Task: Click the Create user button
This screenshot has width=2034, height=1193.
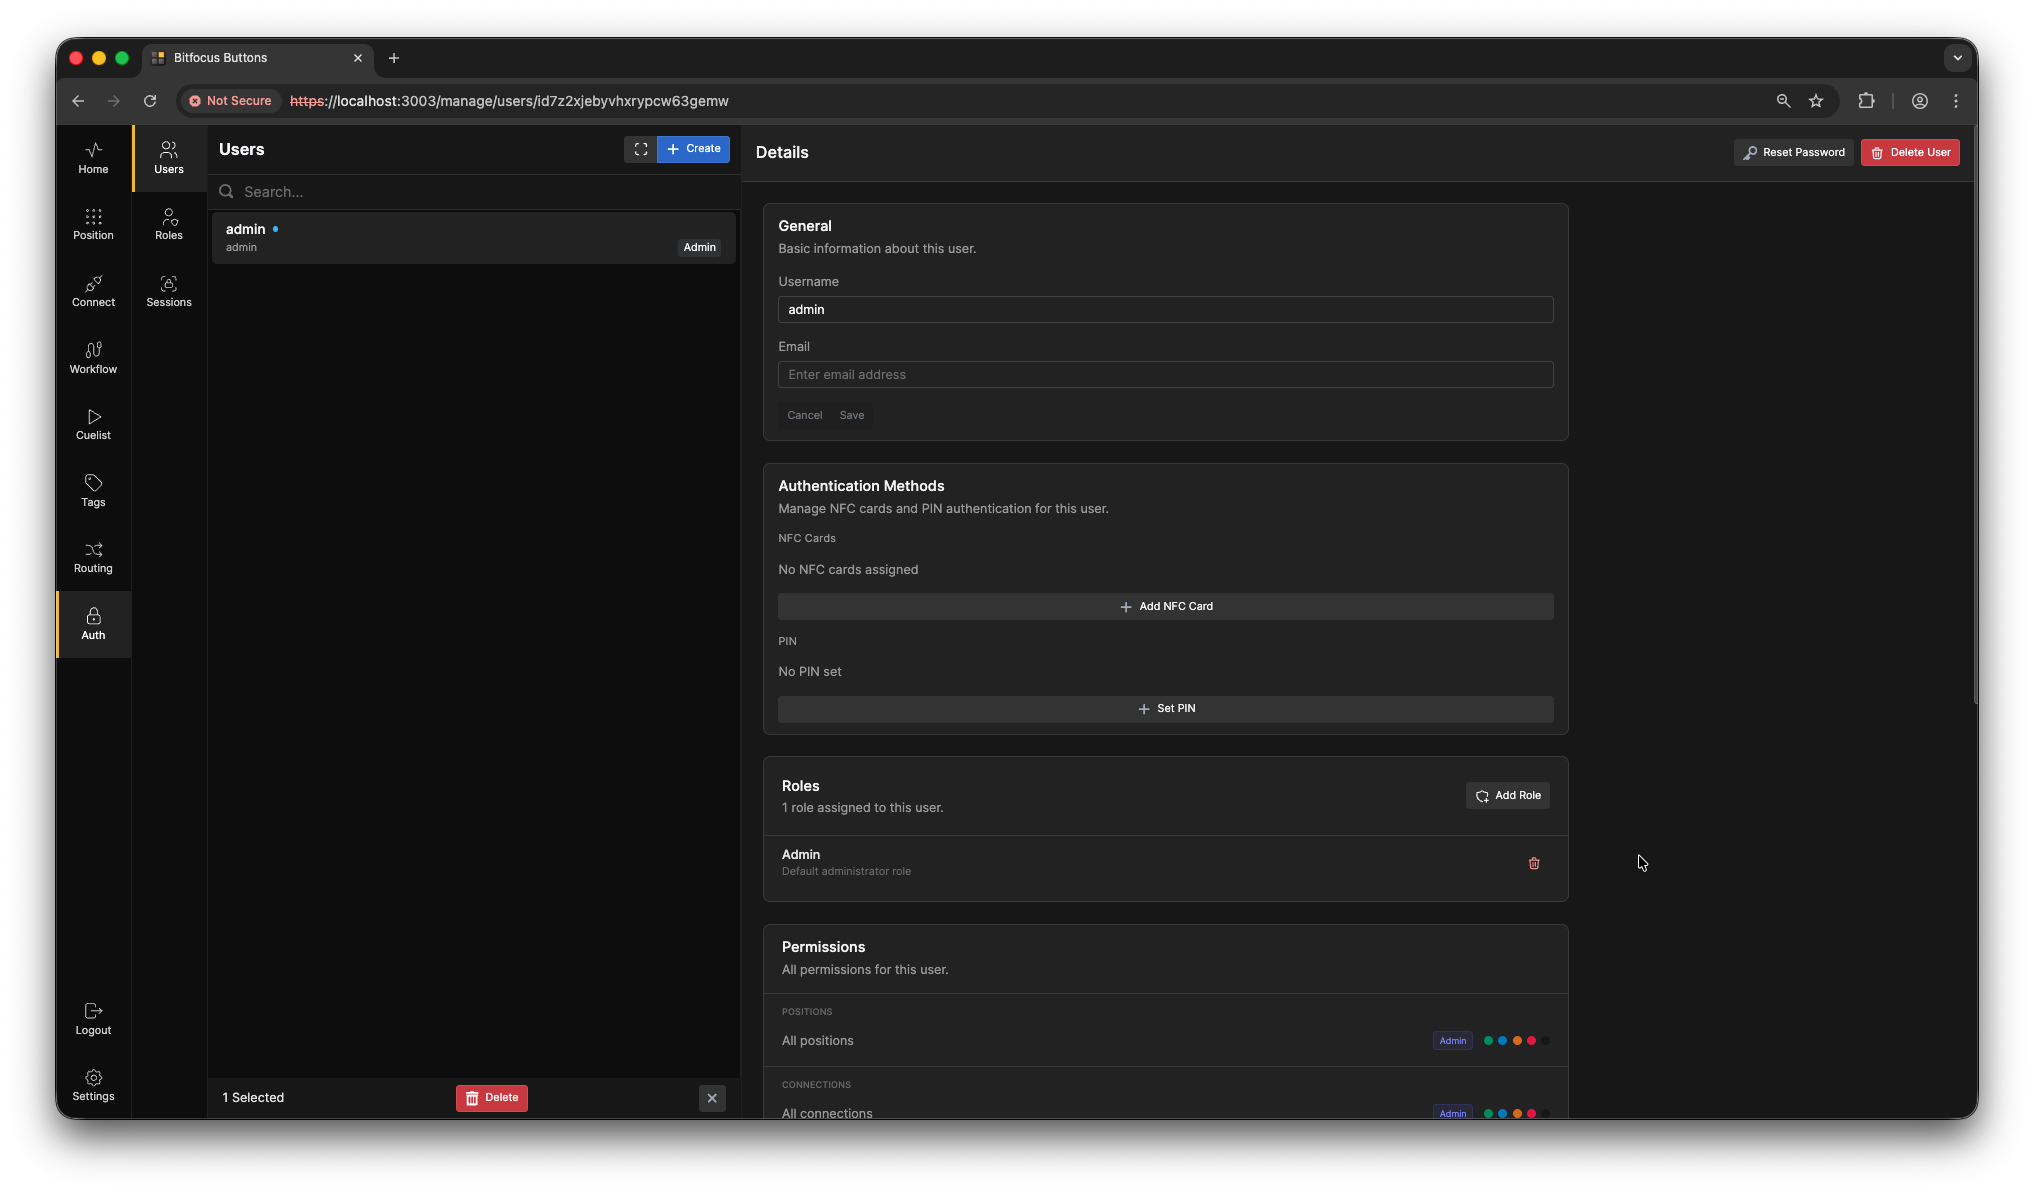Action: pyautogui.click(x=694, y=149)
